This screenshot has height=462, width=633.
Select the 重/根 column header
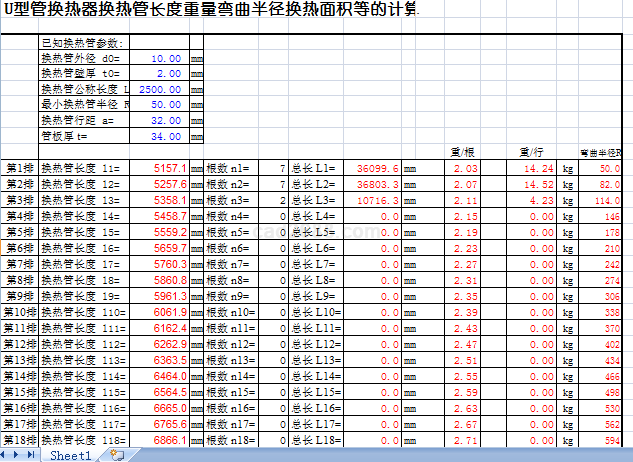click(x=463, y=152)
